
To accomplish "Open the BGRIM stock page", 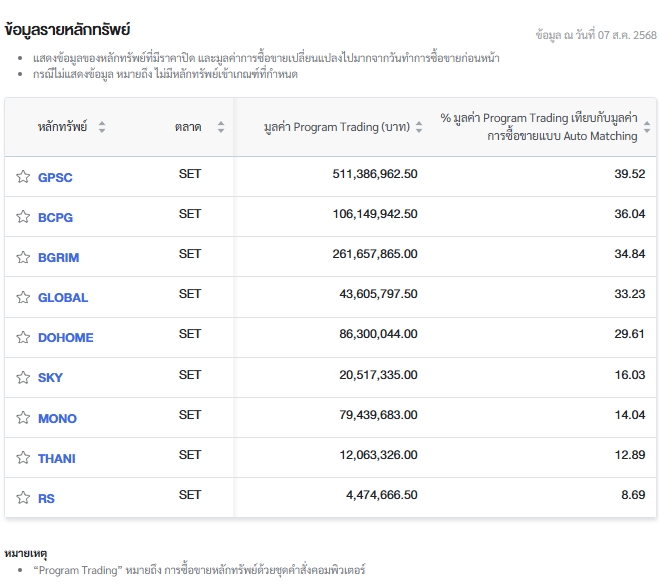I will [58, 257].
